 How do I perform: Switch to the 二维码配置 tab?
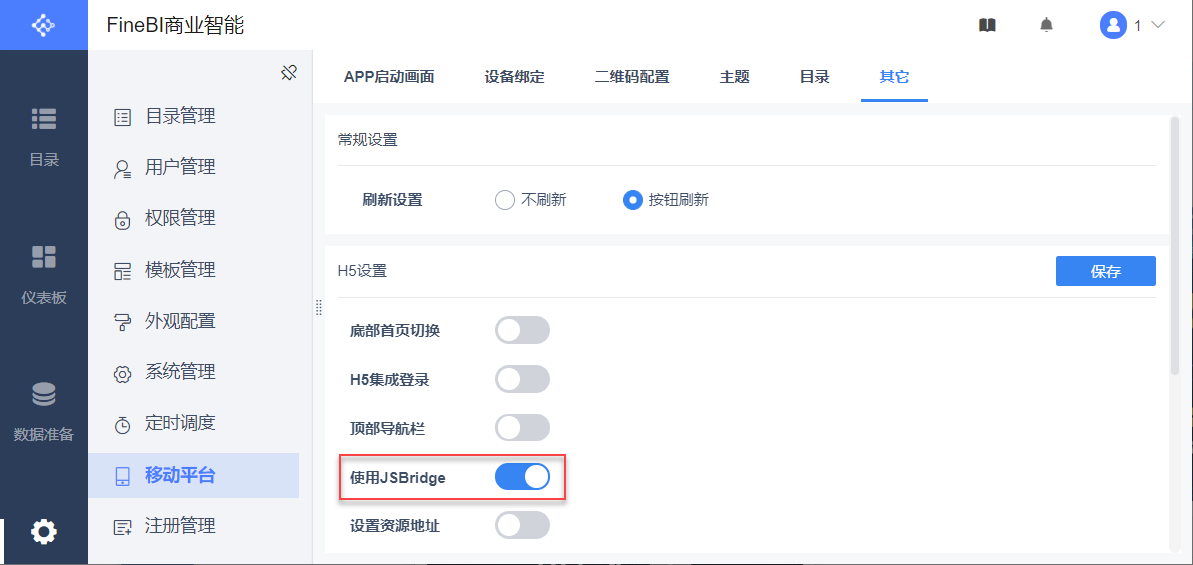(x=631, y=77)
